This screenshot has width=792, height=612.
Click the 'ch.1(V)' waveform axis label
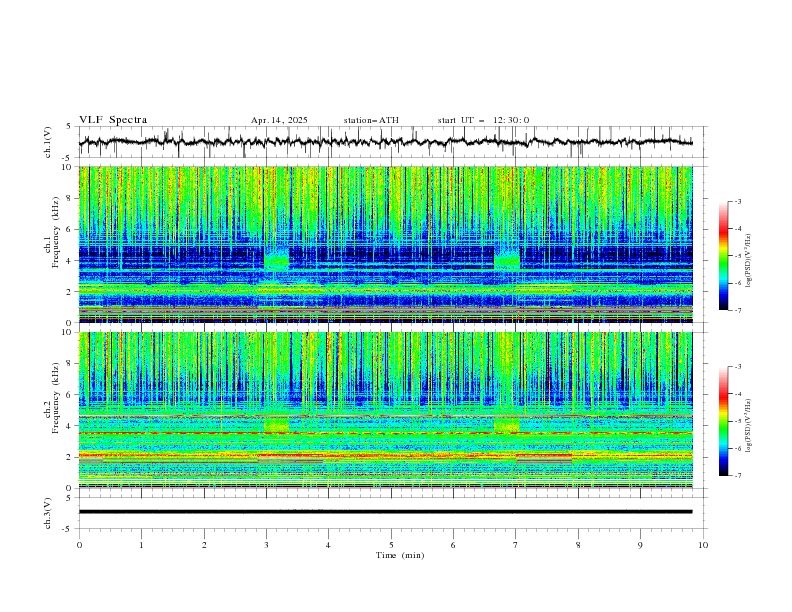pyautogui.click(x=48, y=142)
